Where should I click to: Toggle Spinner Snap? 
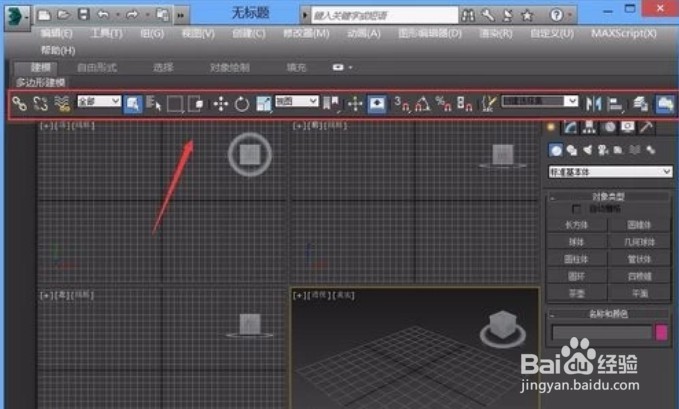point(464,104)
